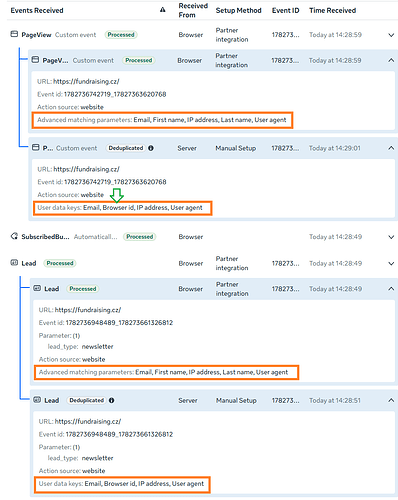
Task: Click the Processed badge on top Lead row
Action: (60, 263)
